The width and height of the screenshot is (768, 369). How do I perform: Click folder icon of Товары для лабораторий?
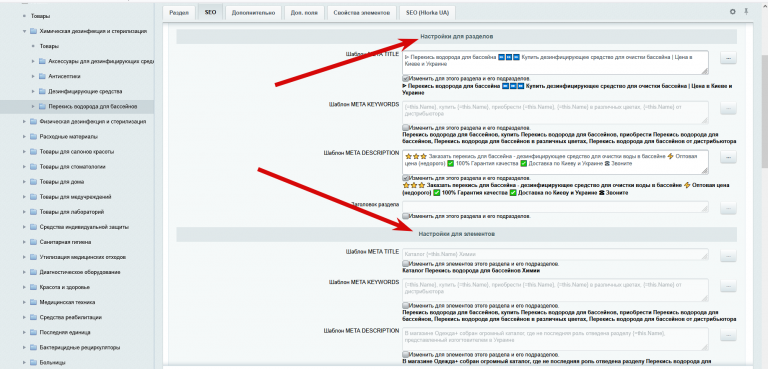point(33,212)
